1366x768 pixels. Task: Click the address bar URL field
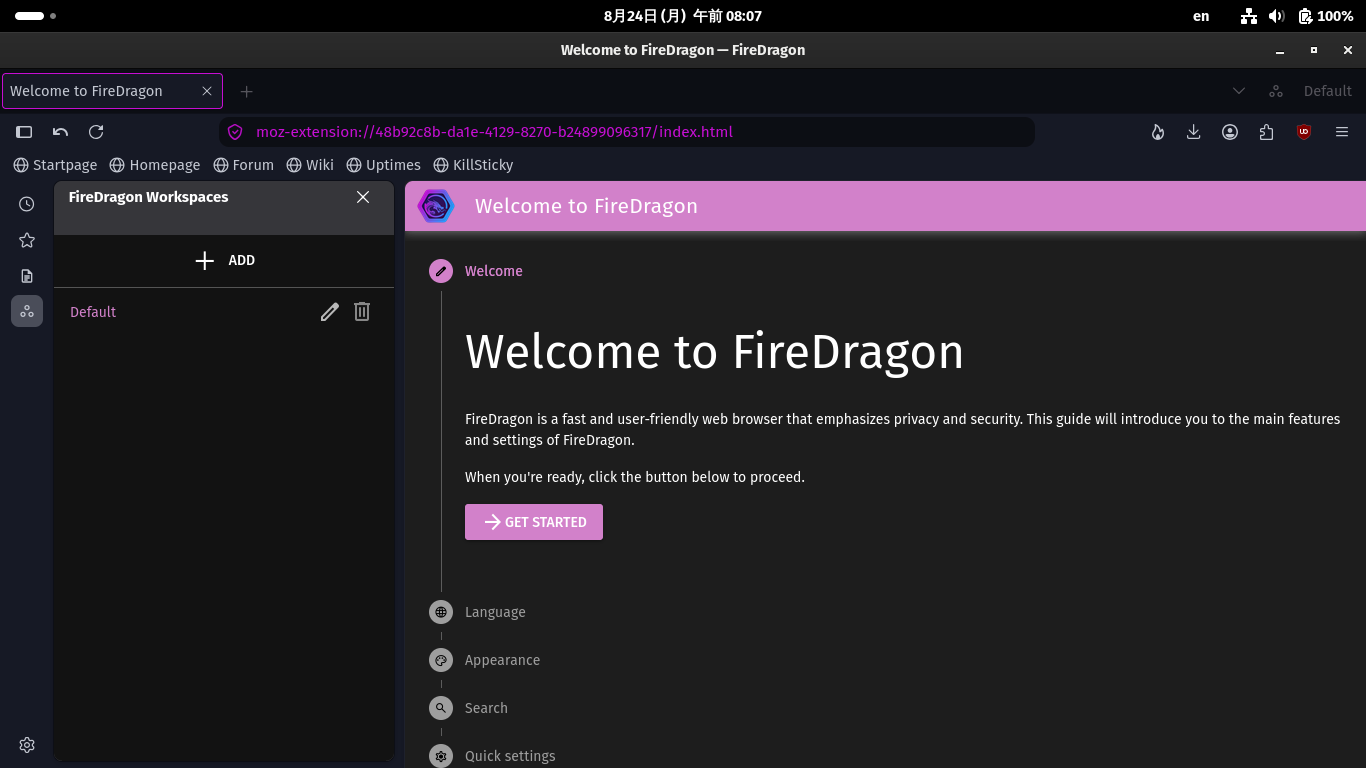coord(627,132)
